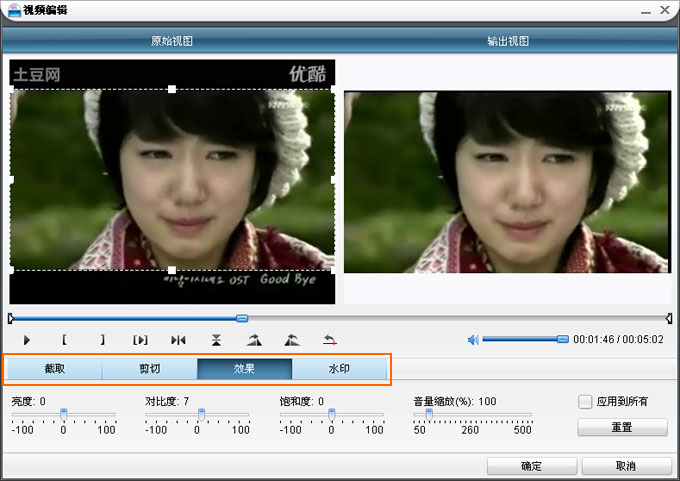The width and height of the screenshot is (680, 481).
Task: Enable 应用到所有 checkbox
Action: (585, 402)
